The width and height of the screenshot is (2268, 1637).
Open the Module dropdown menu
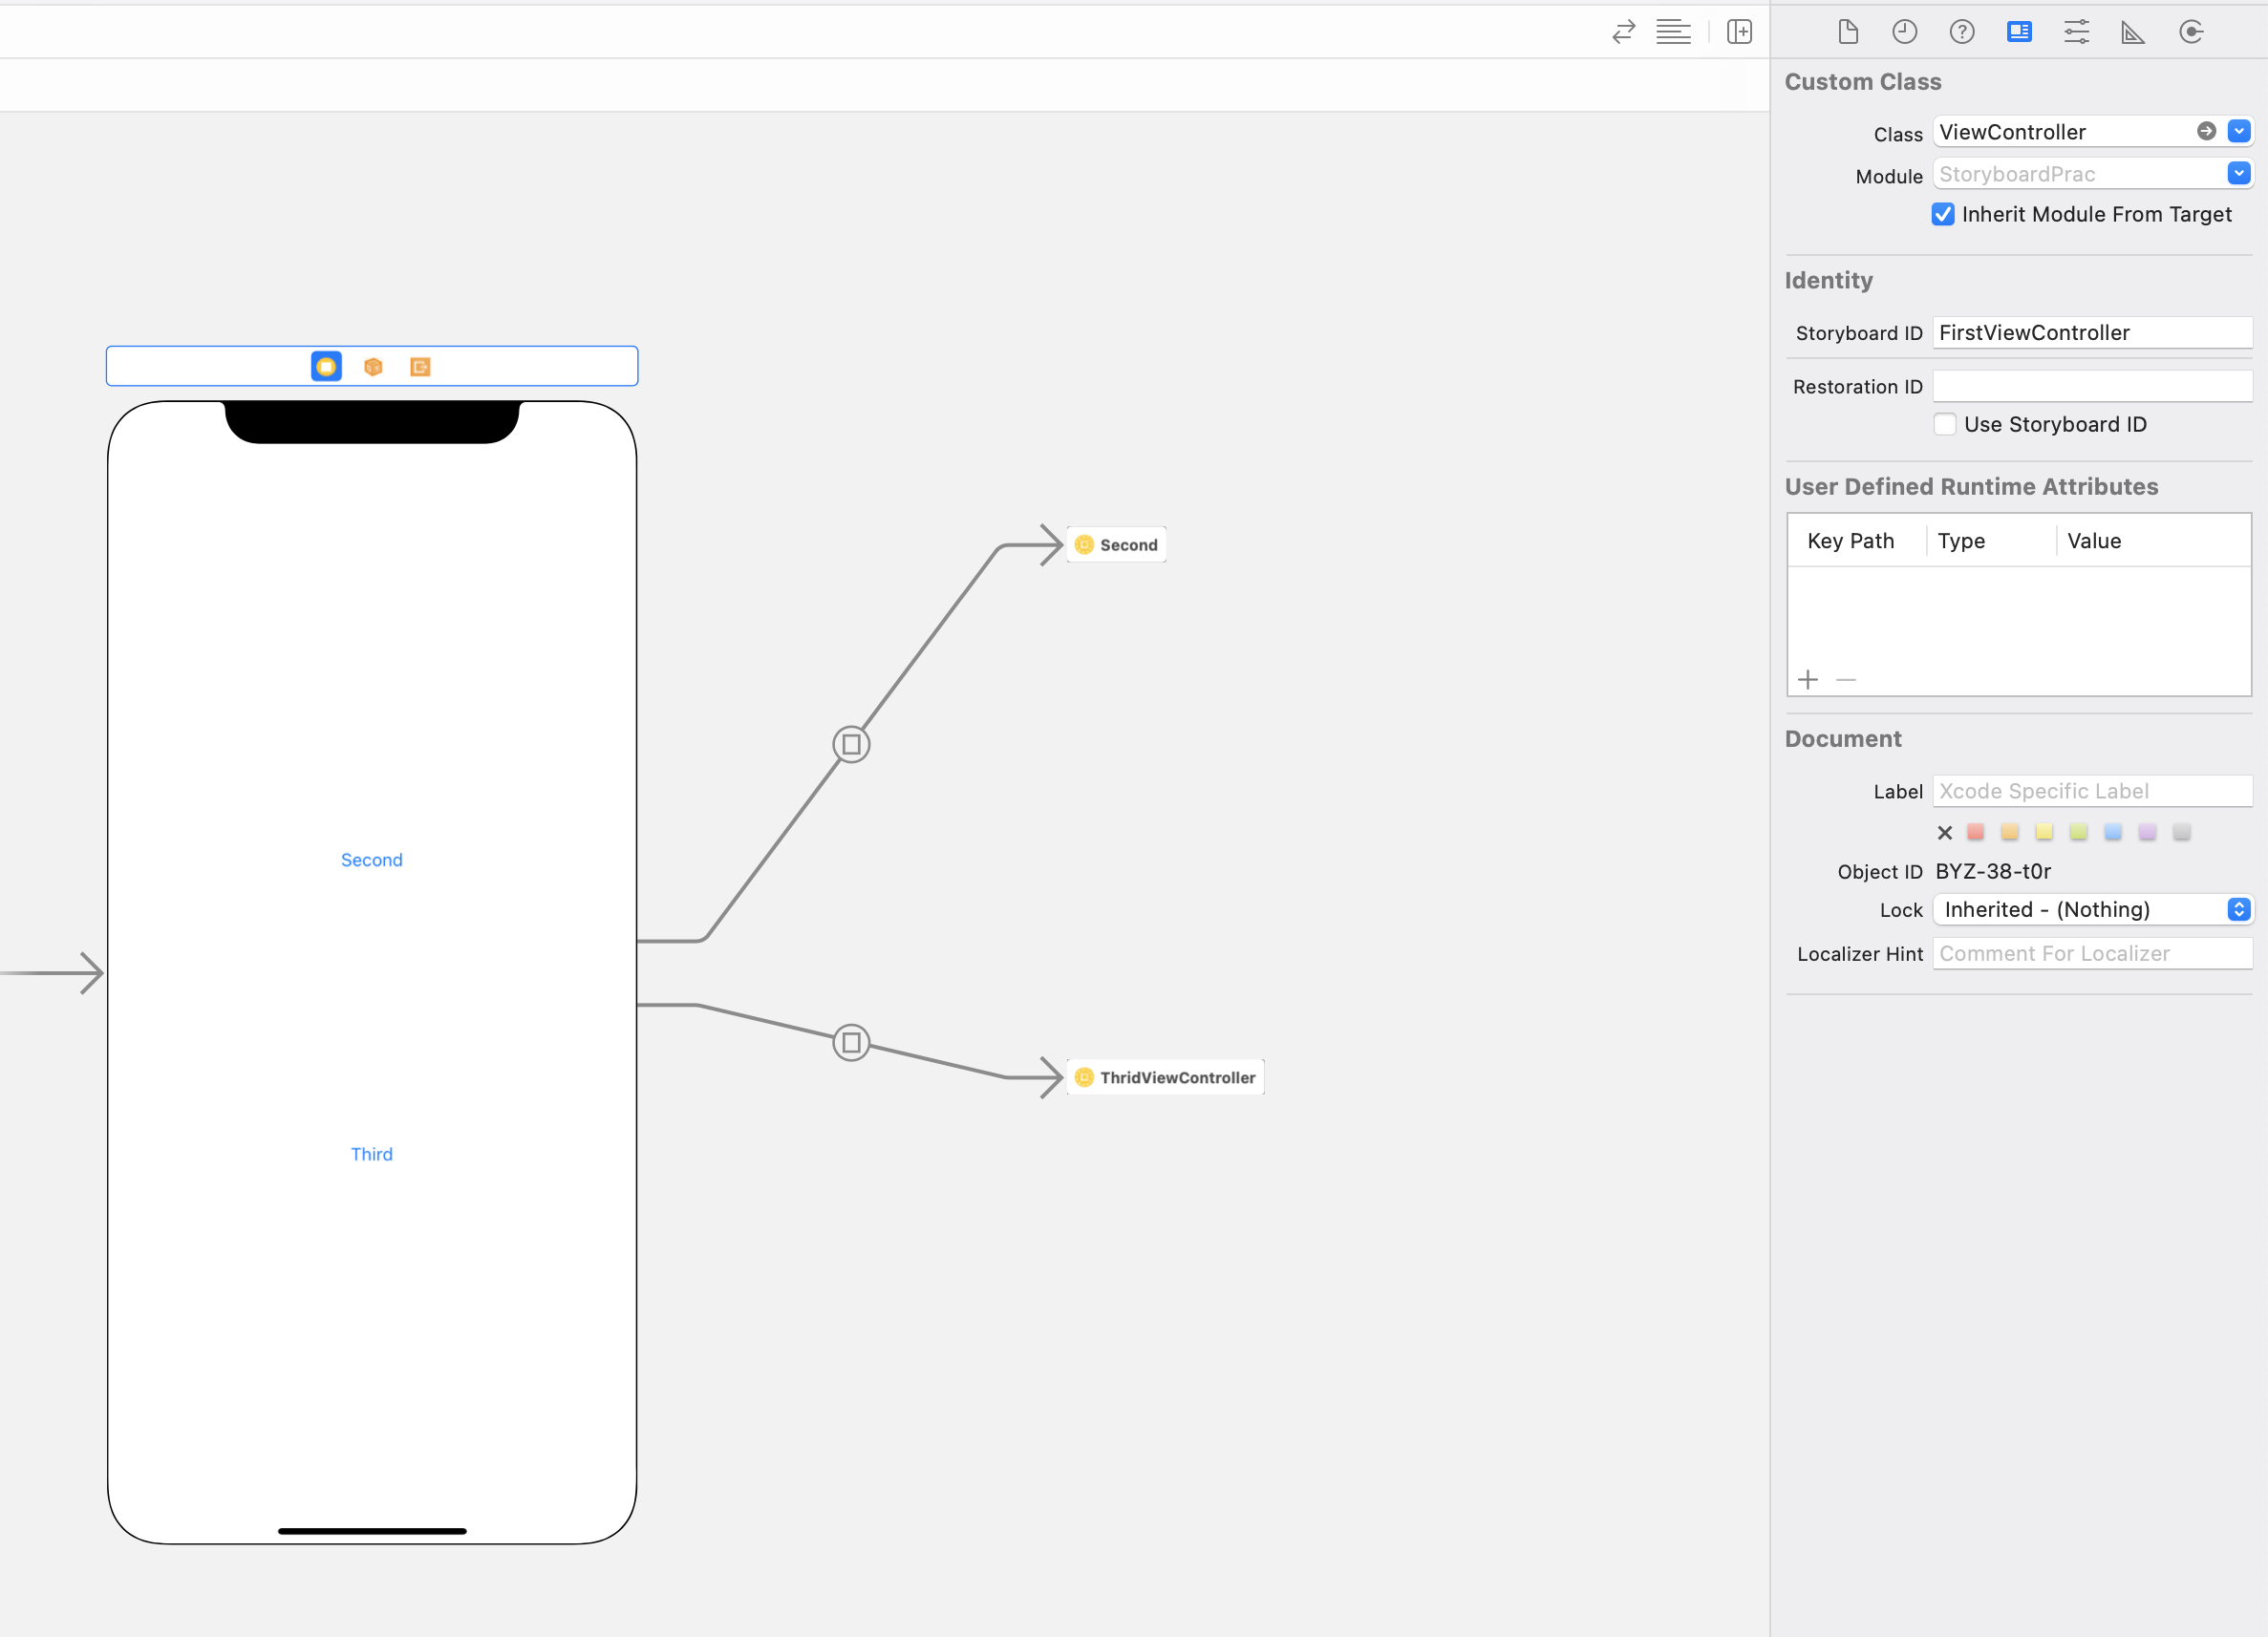click(2239, 173)
